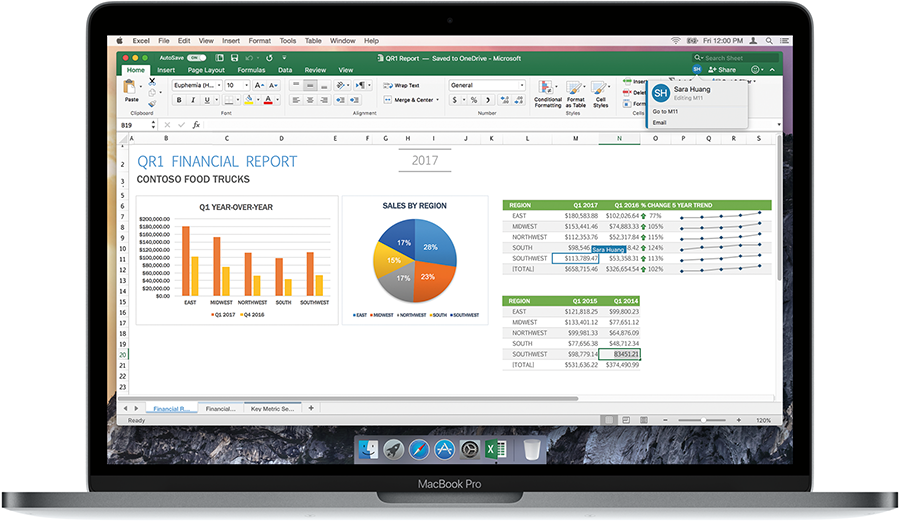Screen dimensions: 900x523
Task: Click the Decrease Indent icon
Action: coord(340,100)
